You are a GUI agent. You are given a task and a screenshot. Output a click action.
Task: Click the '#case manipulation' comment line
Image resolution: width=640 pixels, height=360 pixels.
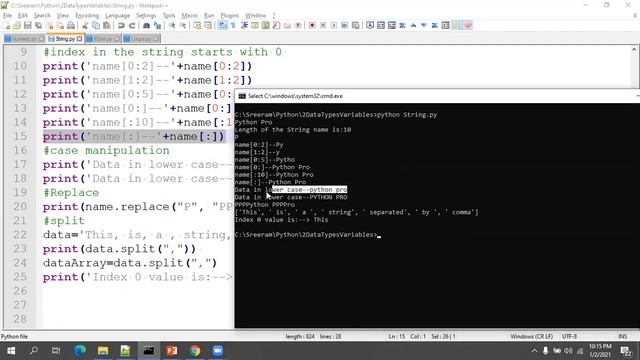(106, 151)
